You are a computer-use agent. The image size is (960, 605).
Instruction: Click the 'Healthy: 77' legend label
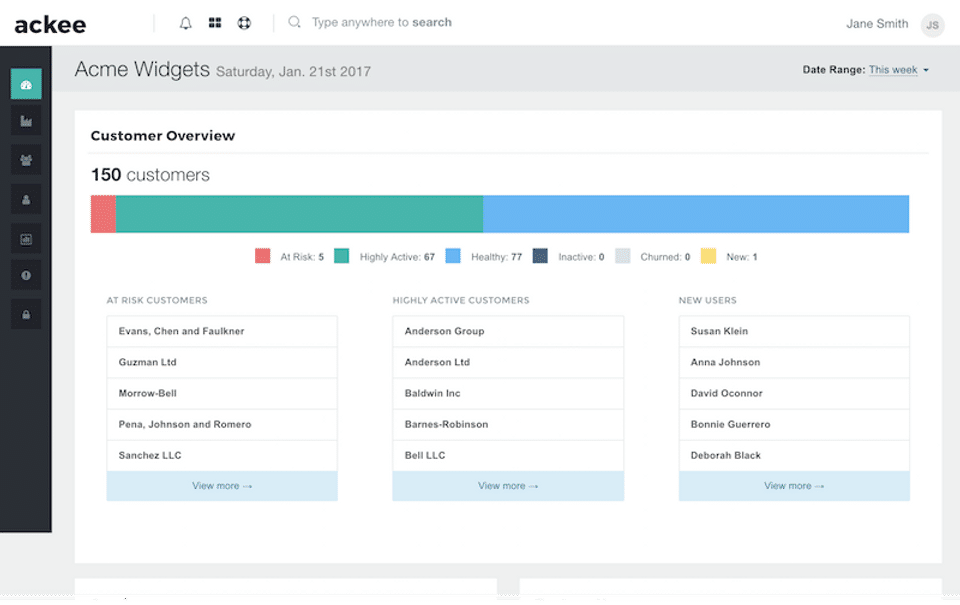tap(497, 257)
